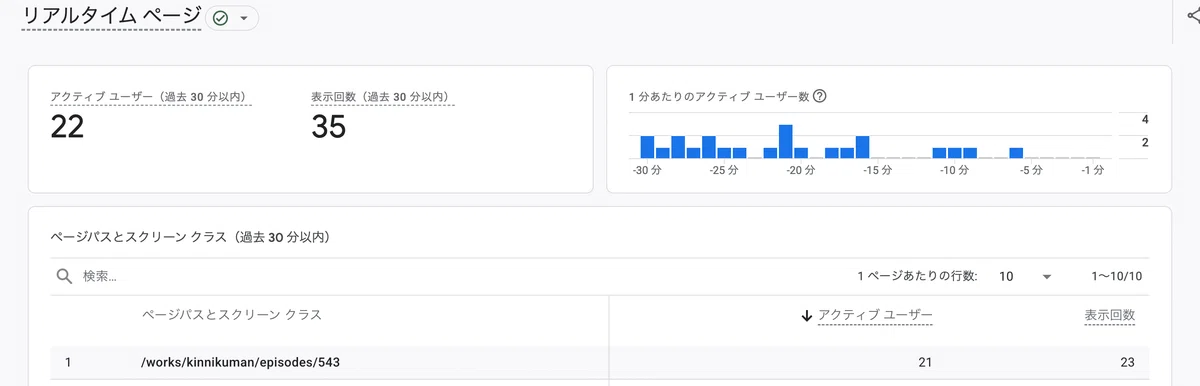Open the dropdown arrow beside the page title
The image size is (1200, 386).
(x=243, y=18)
